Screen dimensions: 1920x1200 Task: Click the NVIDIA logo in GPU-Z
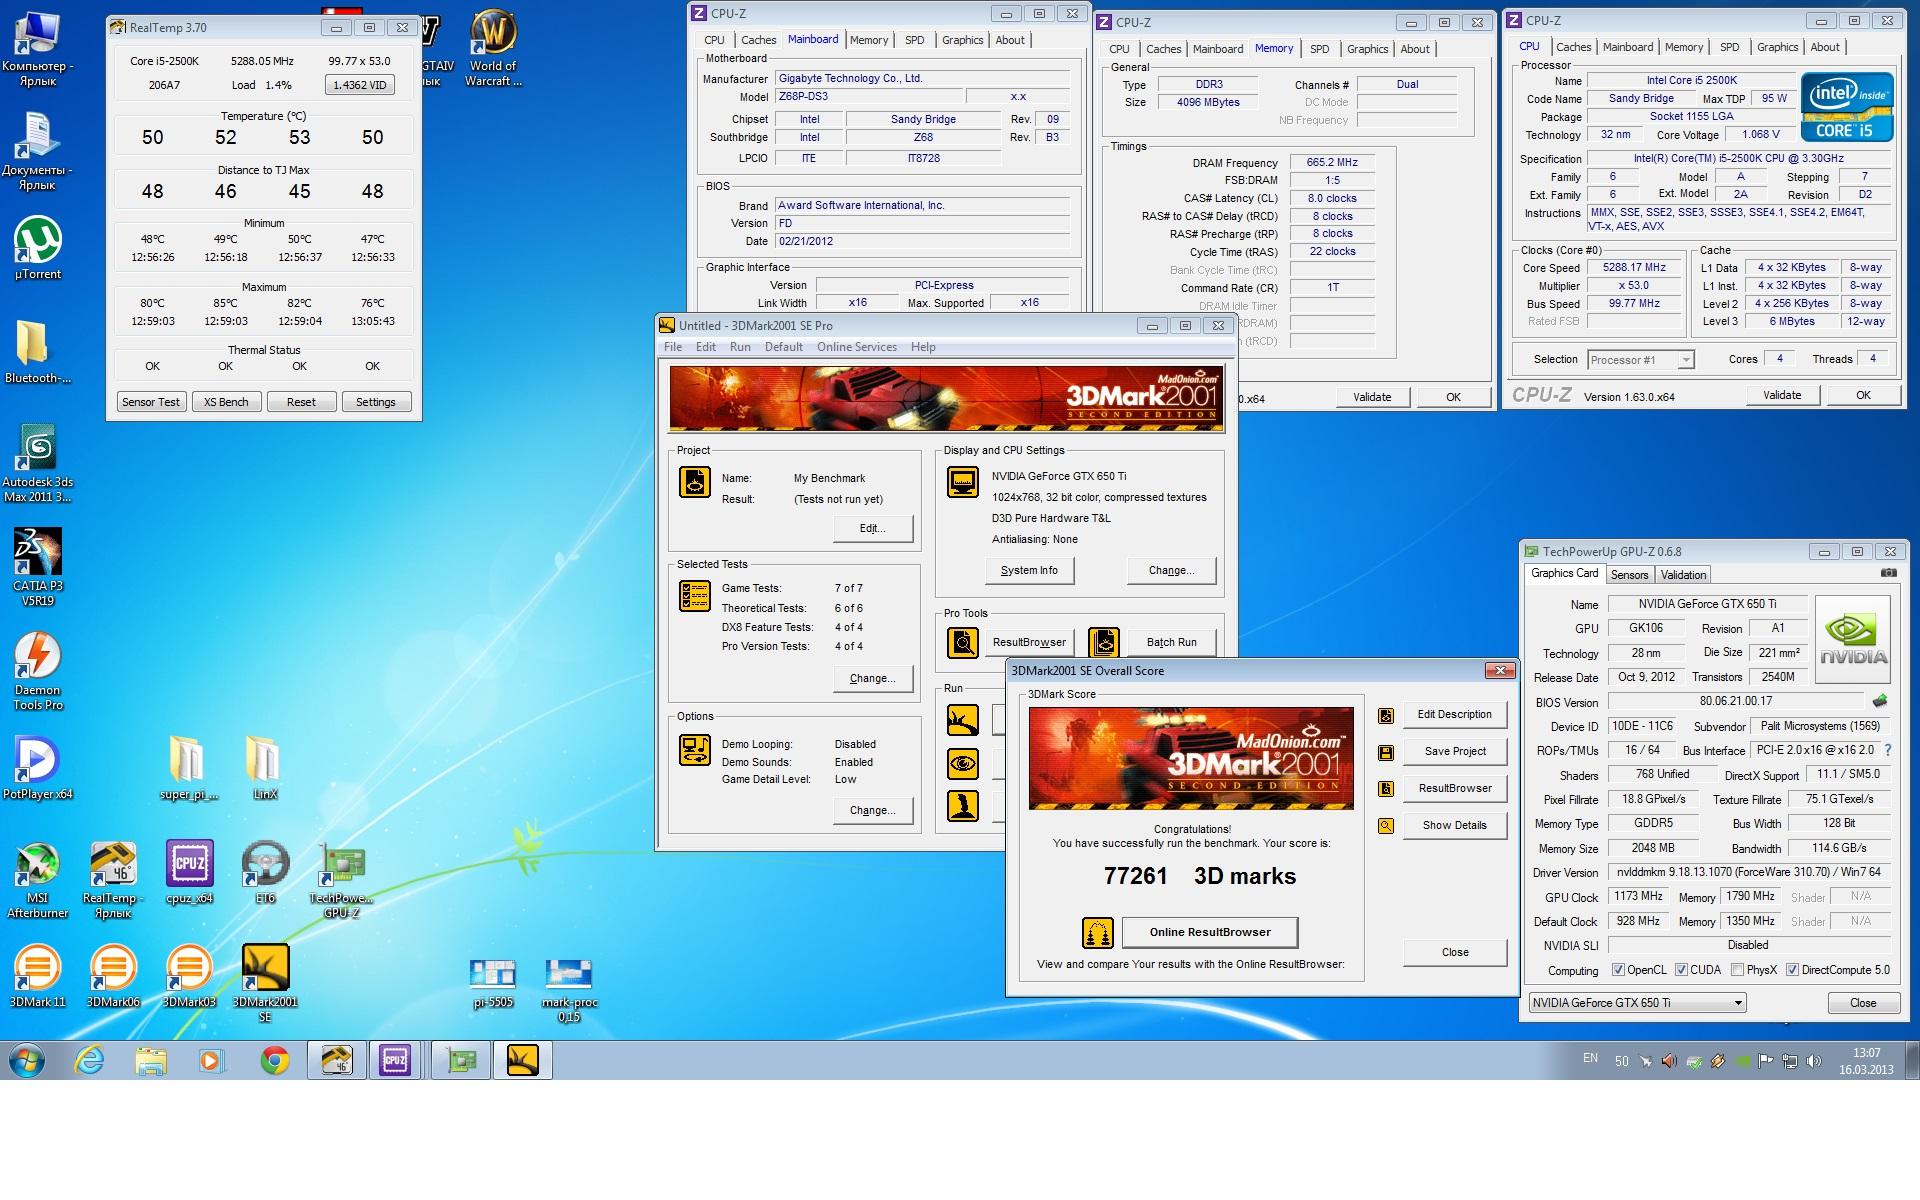[1853, 640]
